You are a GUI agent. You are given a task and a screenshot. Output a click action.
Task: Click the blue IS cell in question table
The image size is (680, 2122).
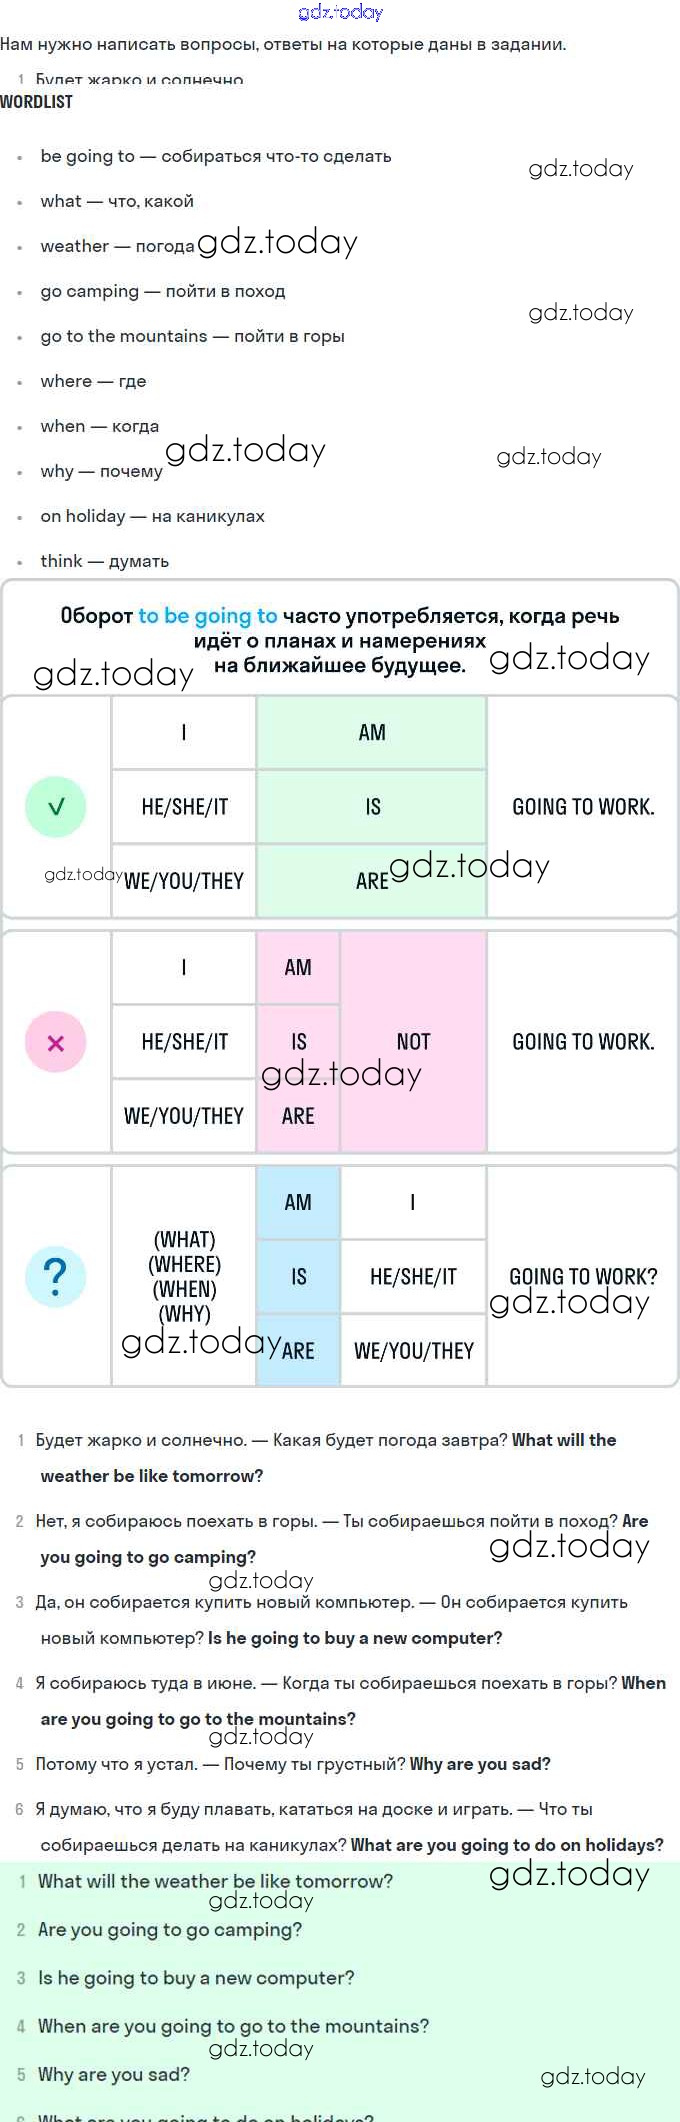298,1277
